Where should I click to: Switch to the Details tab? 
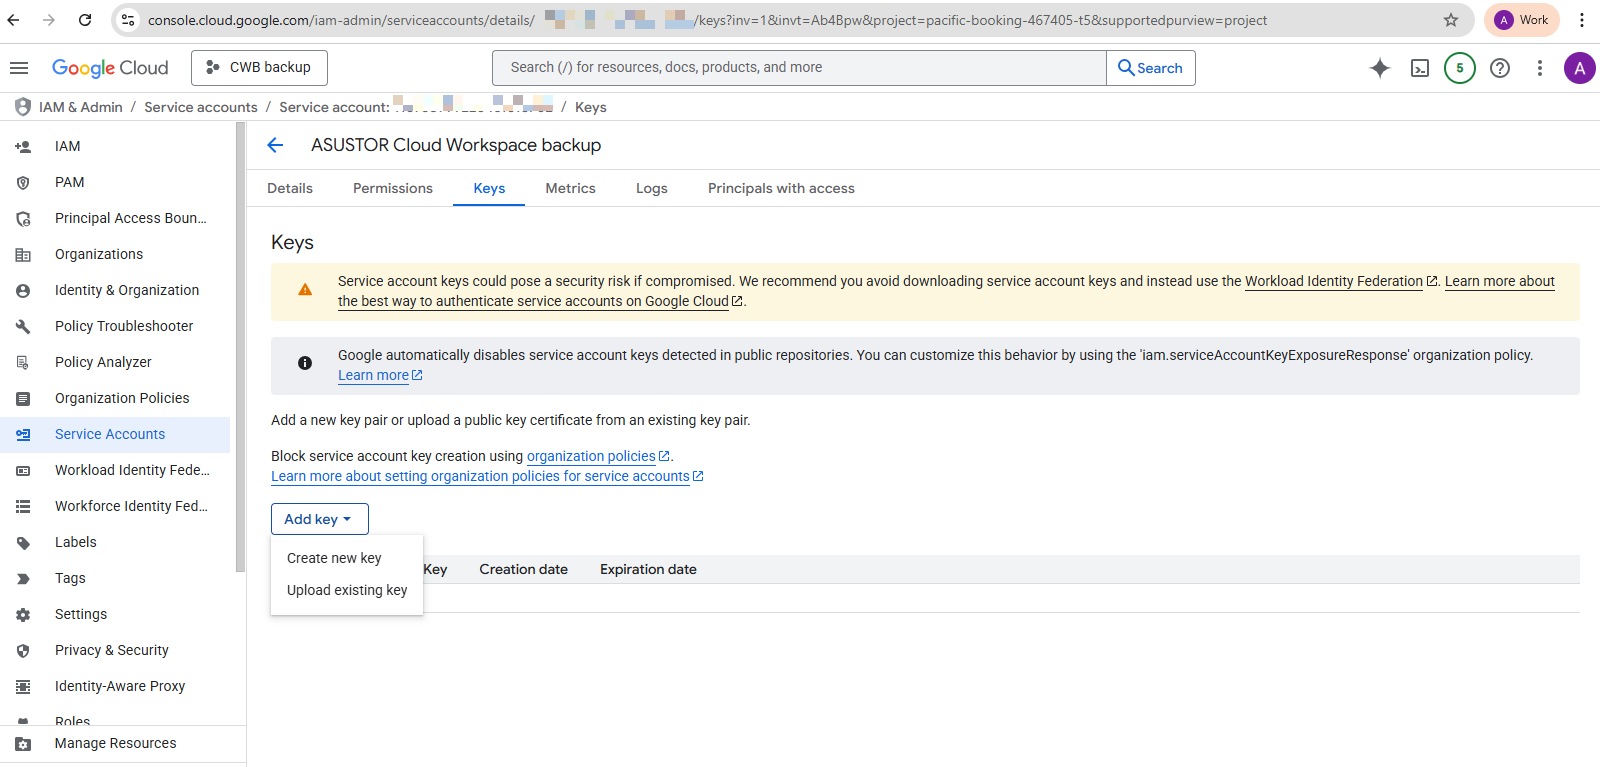click(x=290, y=188)
